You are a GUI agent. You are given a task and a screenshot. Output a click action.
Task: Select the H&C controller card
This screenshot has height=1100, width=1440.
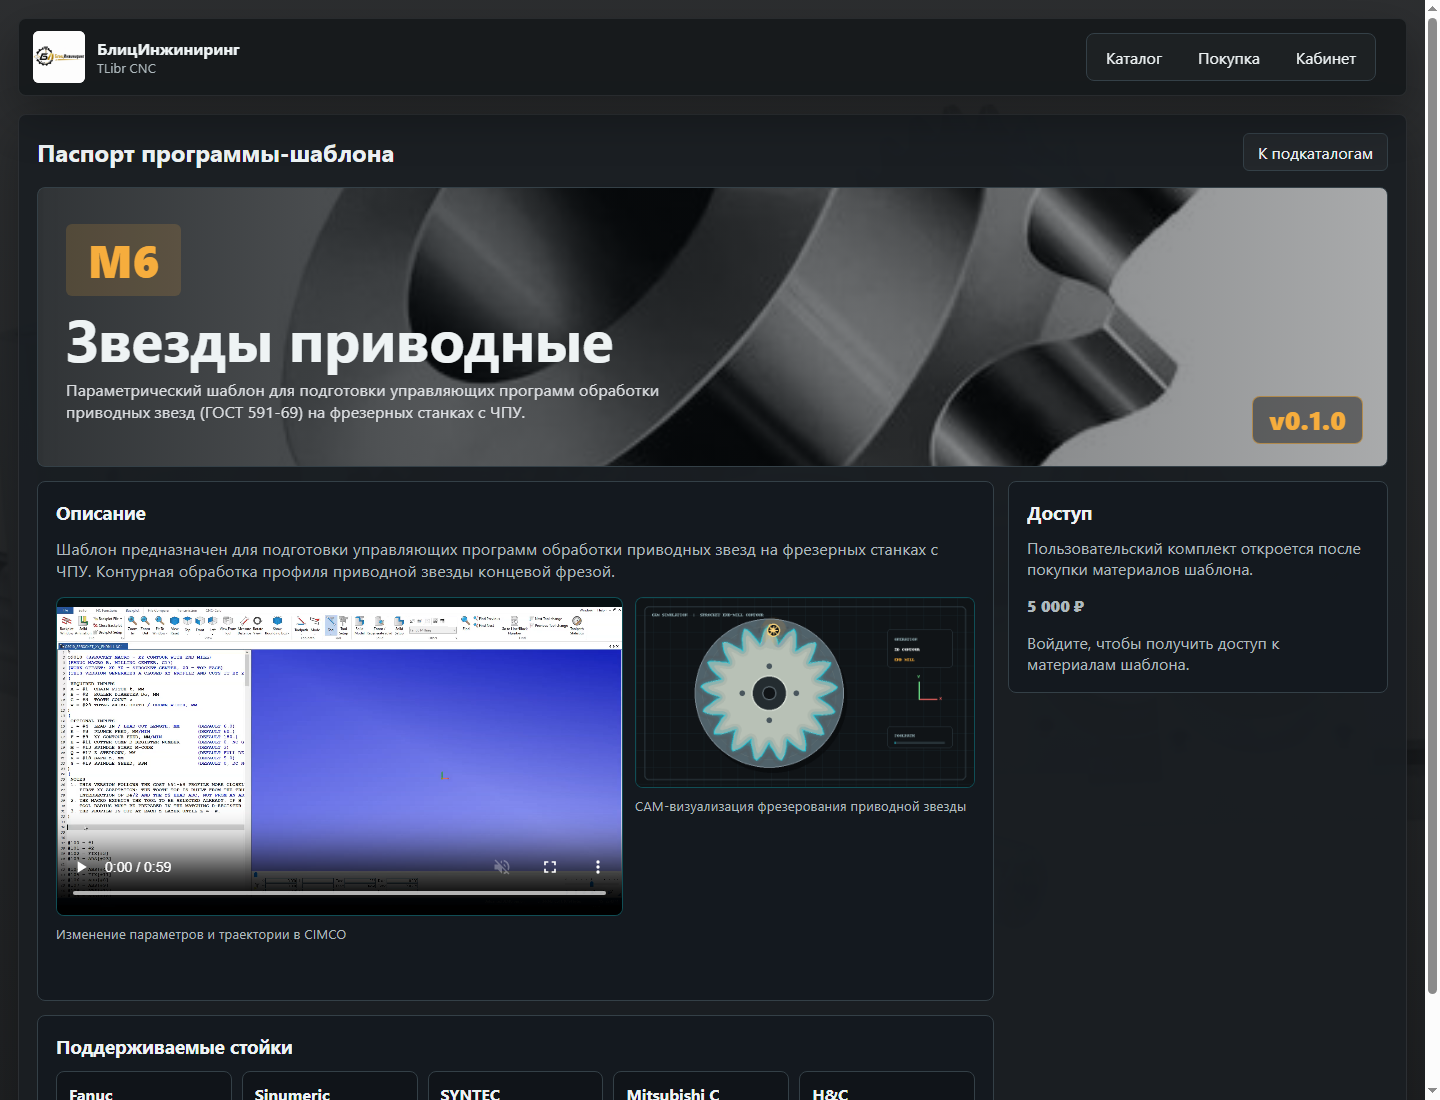[887, 1086]
